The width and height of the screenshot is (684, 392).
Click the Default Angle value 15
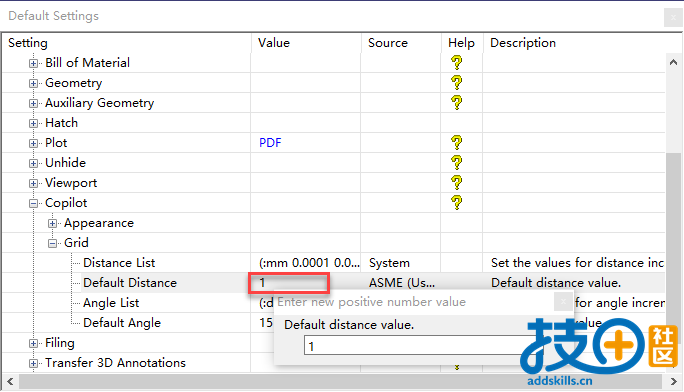(266, 323)
